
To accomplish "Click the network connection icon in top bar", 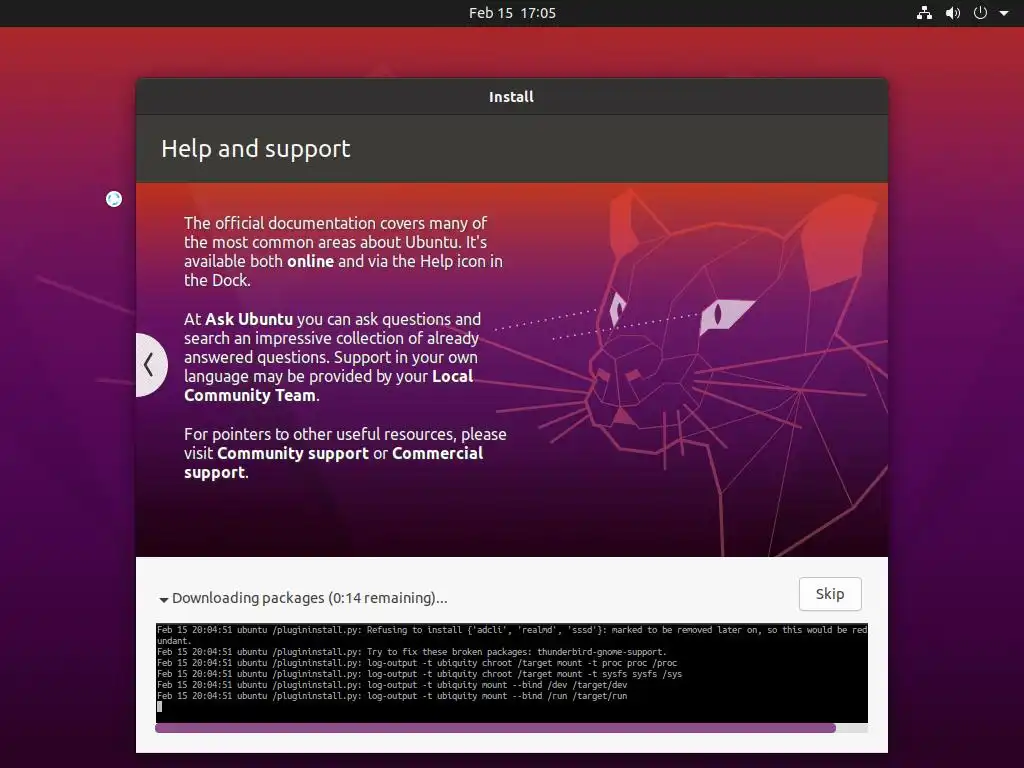I will 924,13.
